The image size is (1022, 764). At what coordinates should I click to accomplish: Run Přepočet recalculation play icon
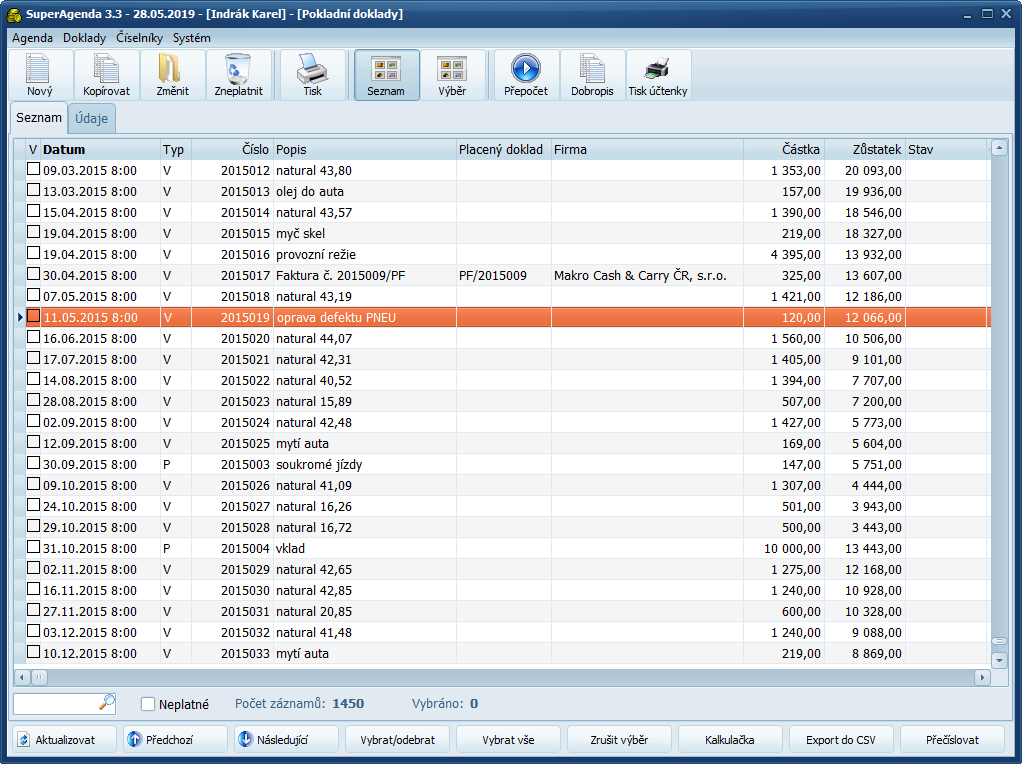point(526,75)
